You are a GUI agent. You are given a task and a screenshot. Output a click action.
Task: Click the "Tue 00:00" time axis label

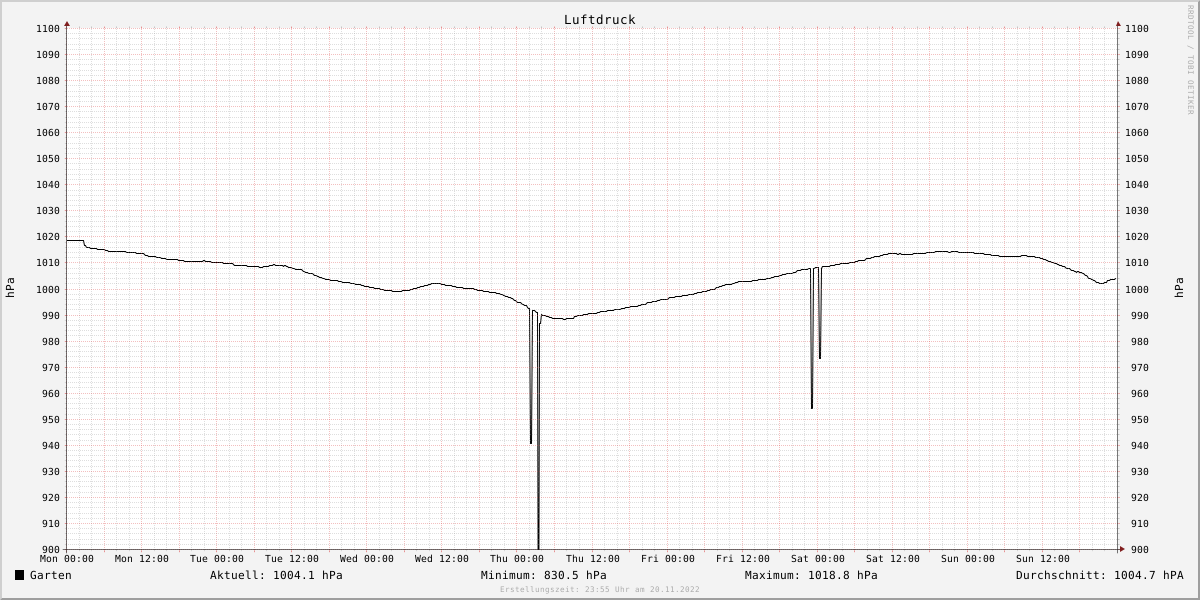pos(217,559)
